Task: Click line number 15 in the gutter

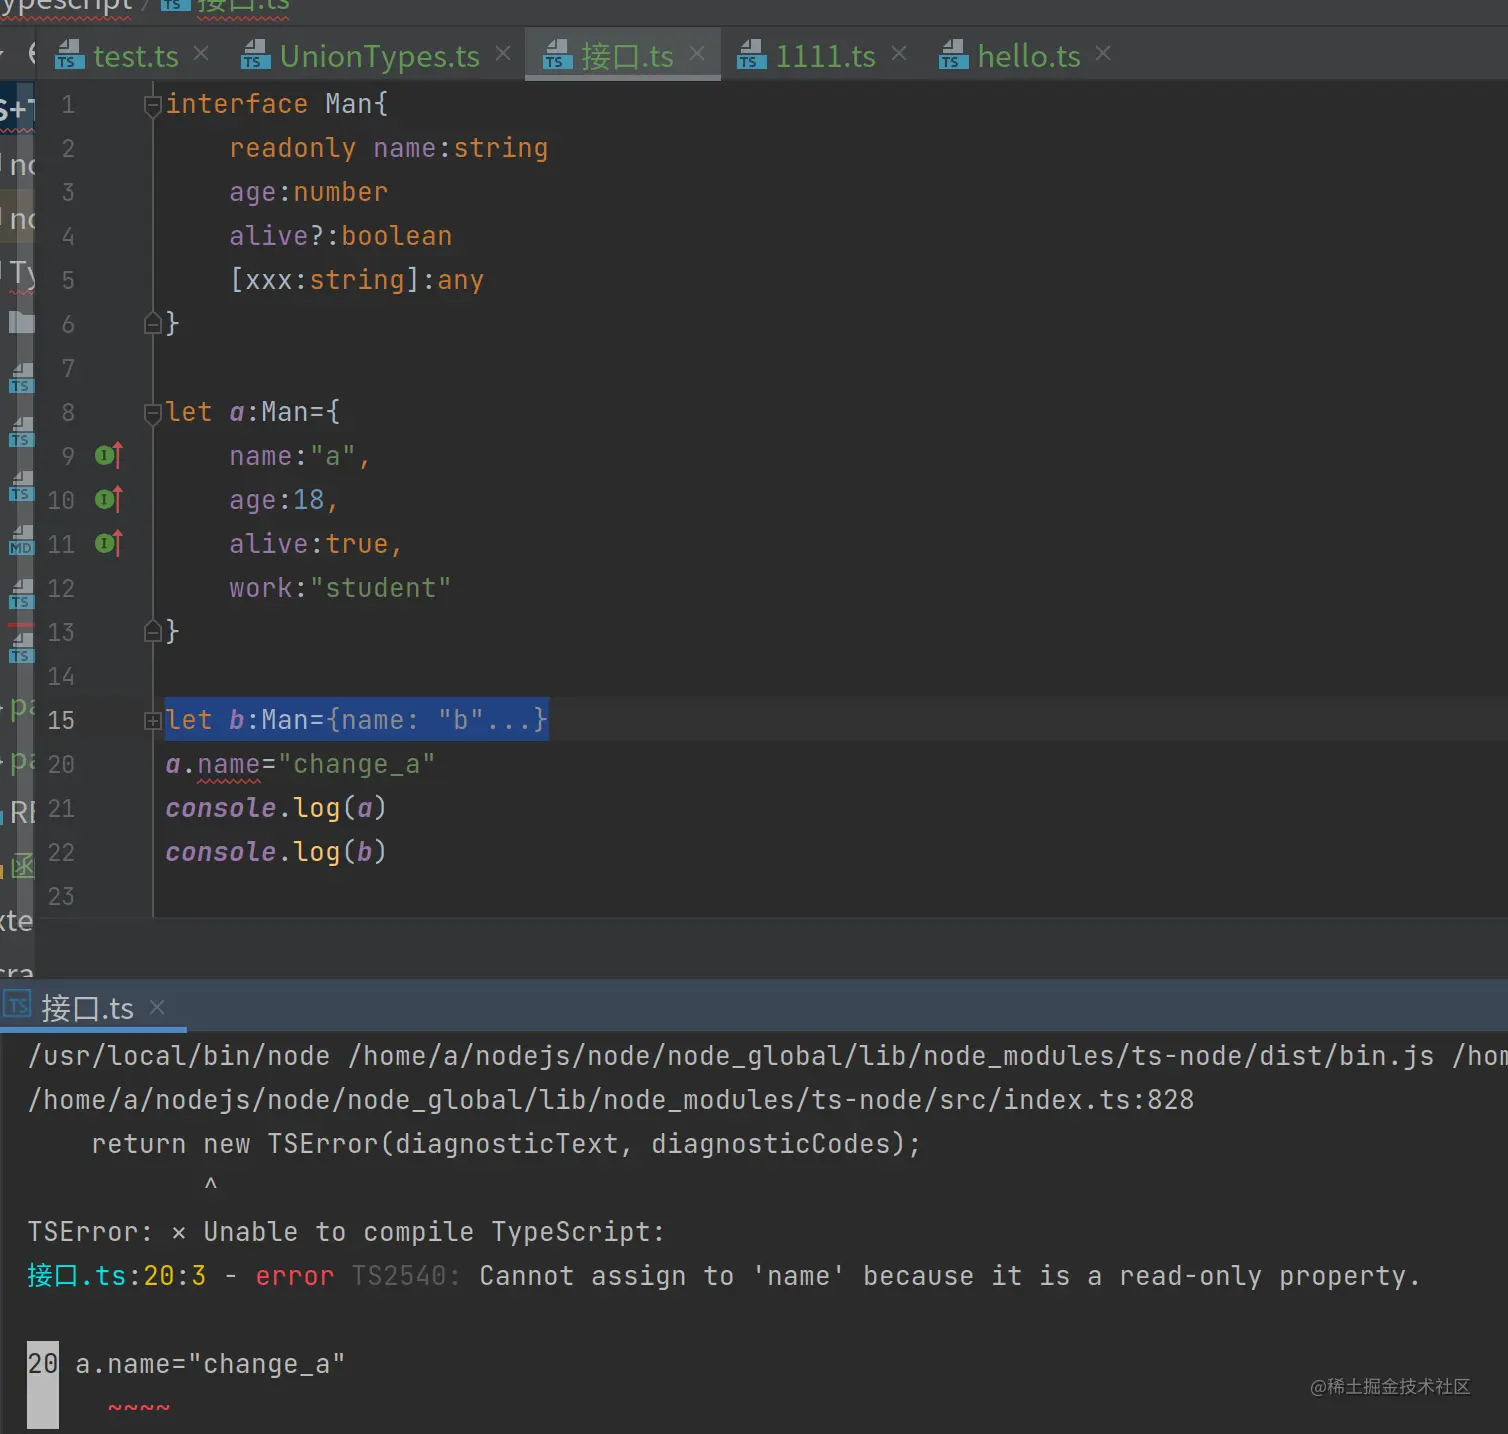Action: click(61, 720)
